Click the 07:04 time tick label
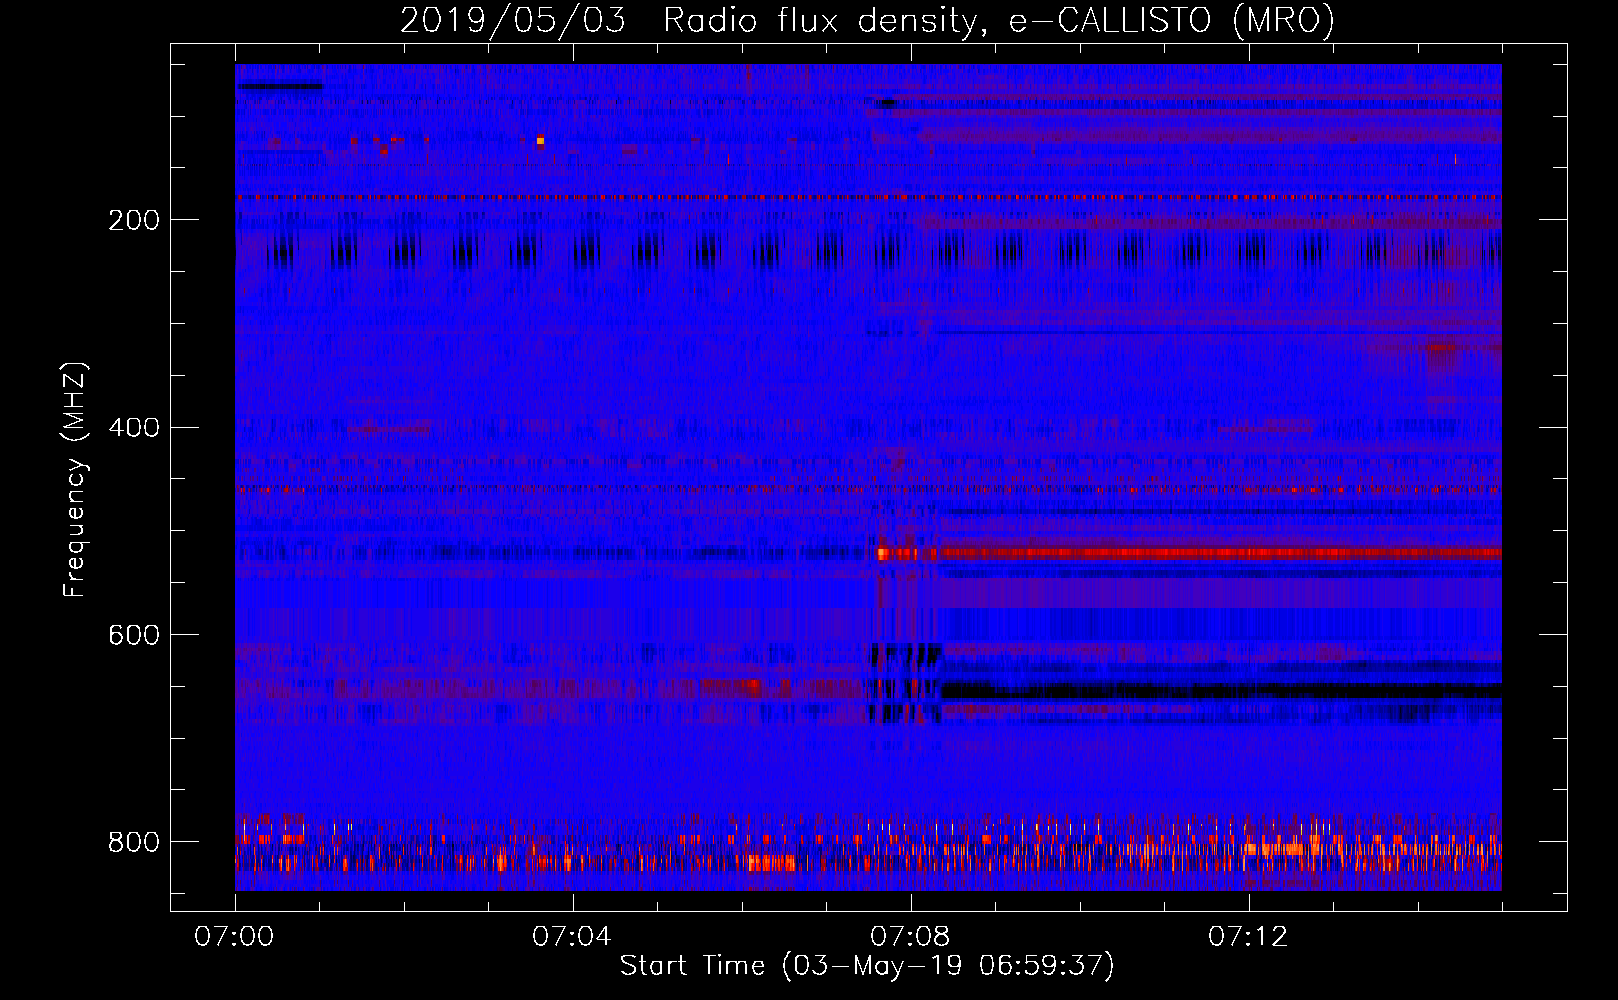The image size is (1618, 1000). (x=572, y=937)
